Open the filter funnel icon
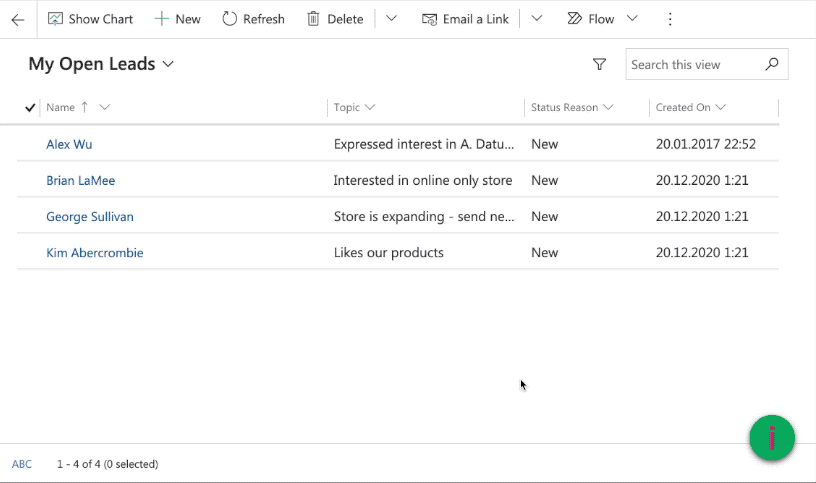The width and height of the screenshot is (816, 483). tap(599, 64)
